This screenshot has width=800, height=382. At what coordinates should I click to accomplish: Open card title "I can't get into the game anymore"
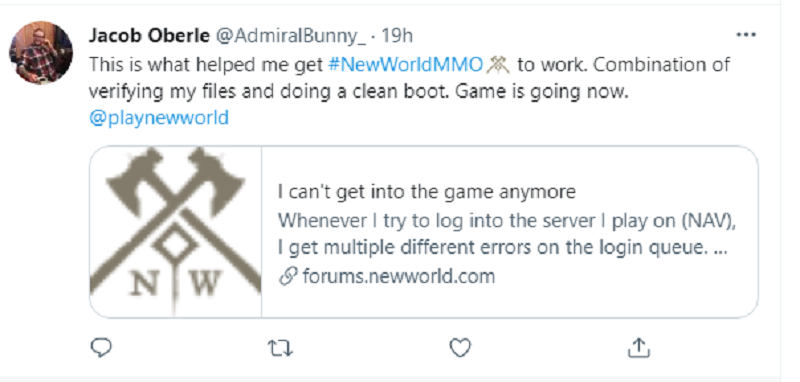tap(427, 192)
